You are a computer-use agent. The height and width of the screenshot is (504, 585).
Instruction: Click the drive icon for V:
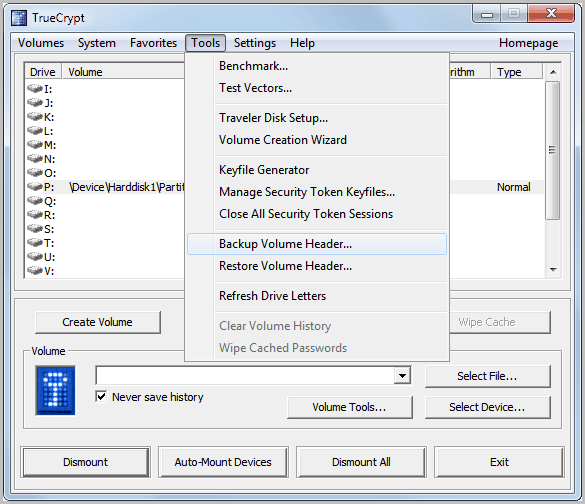point(35,271)
